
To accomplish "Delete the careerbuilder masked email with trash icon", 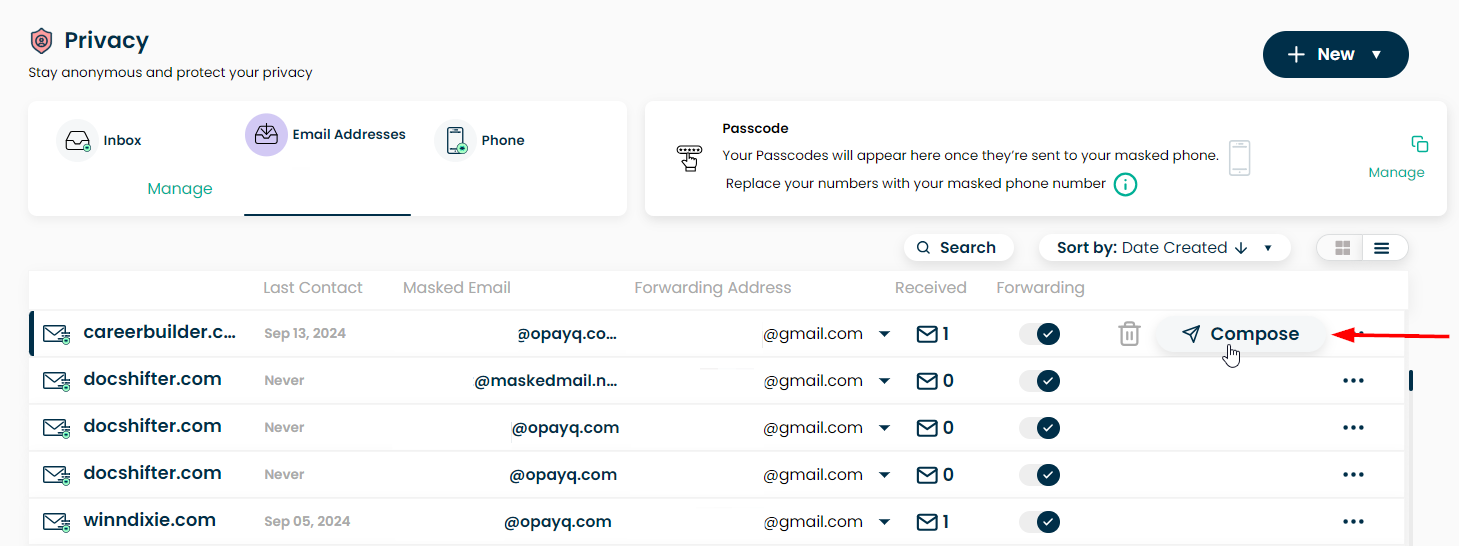I will click(1129, 334).
